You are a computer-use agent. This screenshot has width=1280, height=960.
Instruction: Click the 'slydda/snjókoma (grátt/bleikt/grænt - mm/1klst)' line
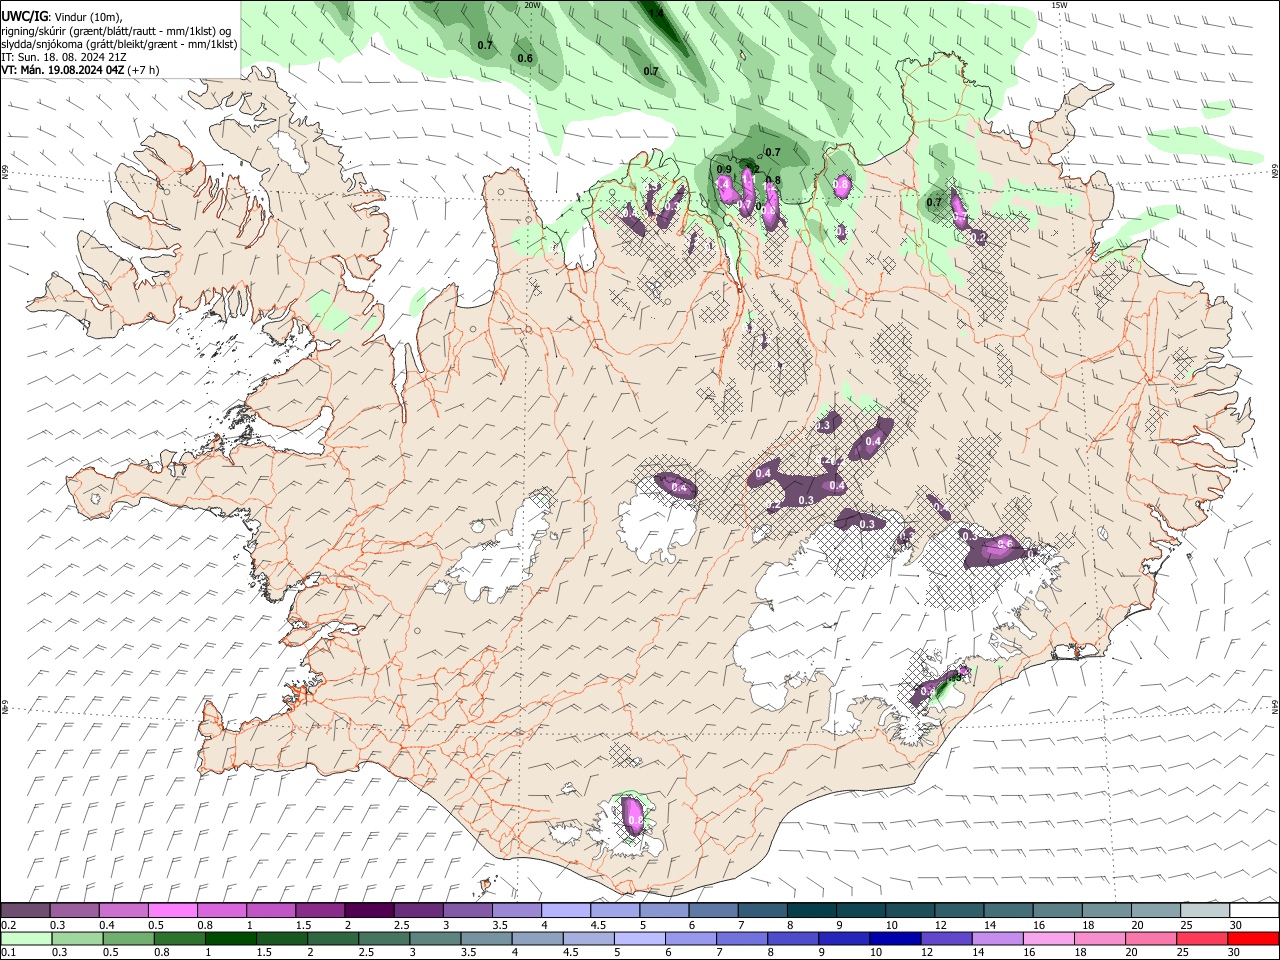click(x=119, y=44)
